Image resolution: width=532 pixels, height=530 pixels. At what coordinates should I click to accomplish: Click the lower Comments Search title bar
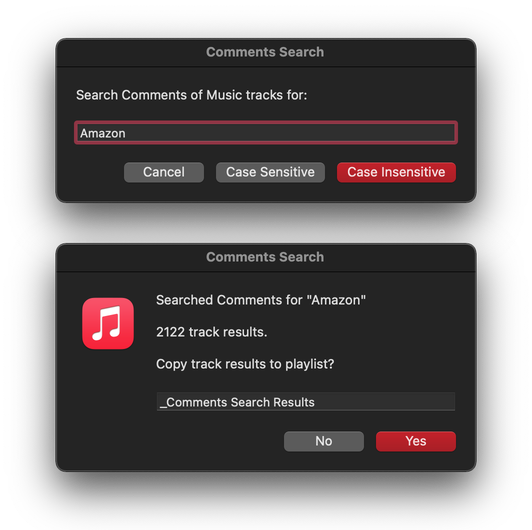tap(266, 257)
